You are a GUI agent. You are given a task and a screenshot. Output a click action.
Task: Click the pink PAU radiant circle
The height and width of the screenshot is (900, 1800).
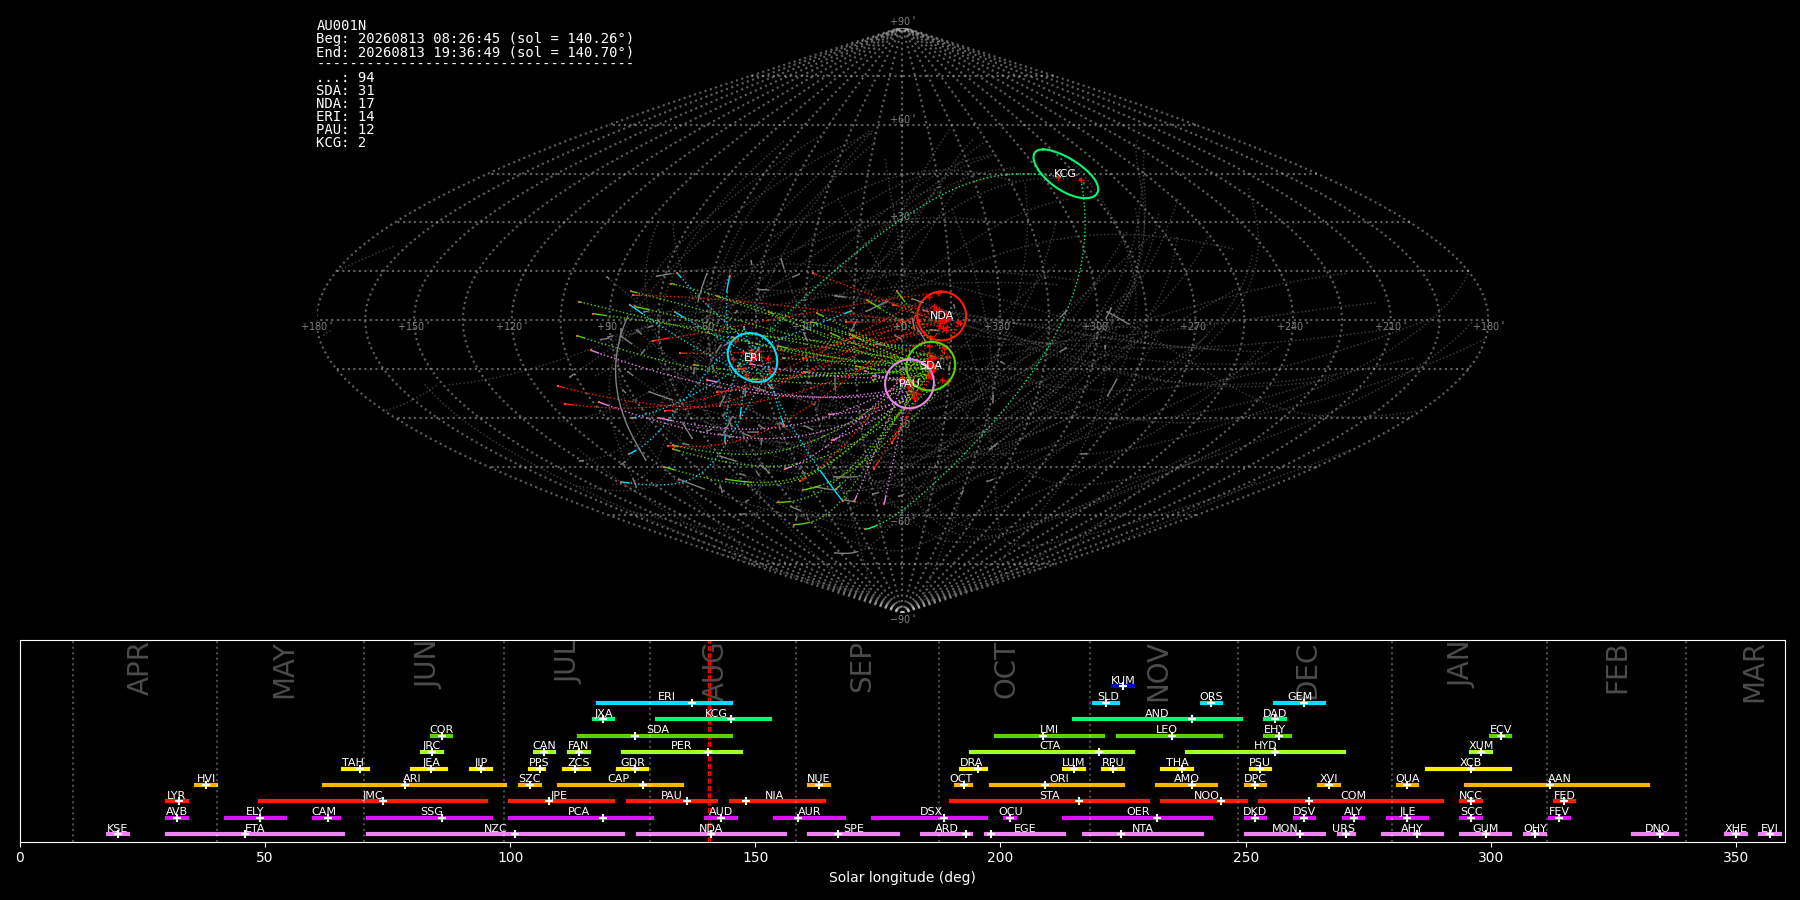tap(909, 384)
